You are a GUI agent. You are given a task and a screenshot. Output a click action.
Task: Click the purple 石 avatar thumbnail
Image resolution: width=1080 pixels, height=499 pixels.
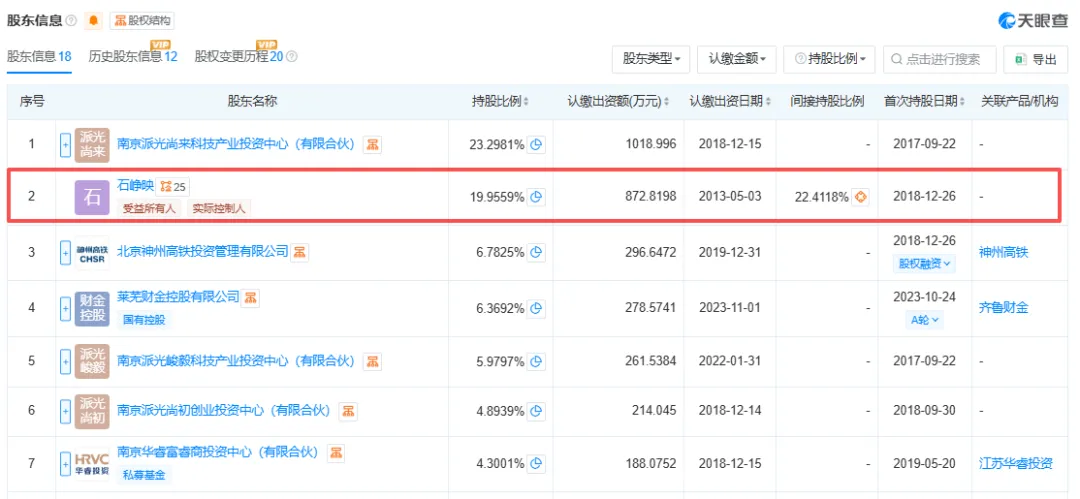point(92,197)
